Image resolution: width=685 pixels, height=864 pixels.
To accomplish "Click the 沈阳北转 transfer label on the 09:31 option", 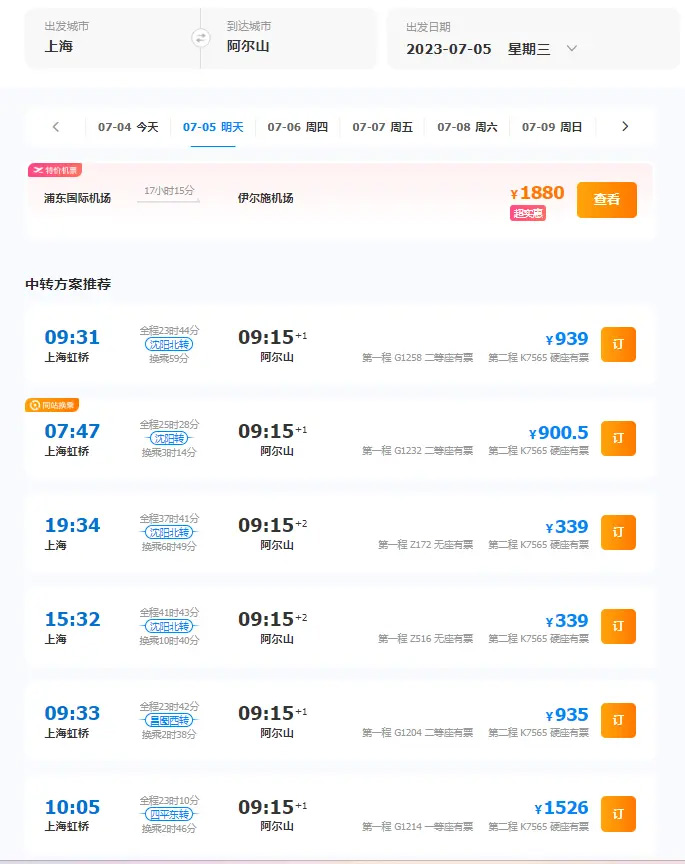I will pyautogui.click(x=168, y=344).
